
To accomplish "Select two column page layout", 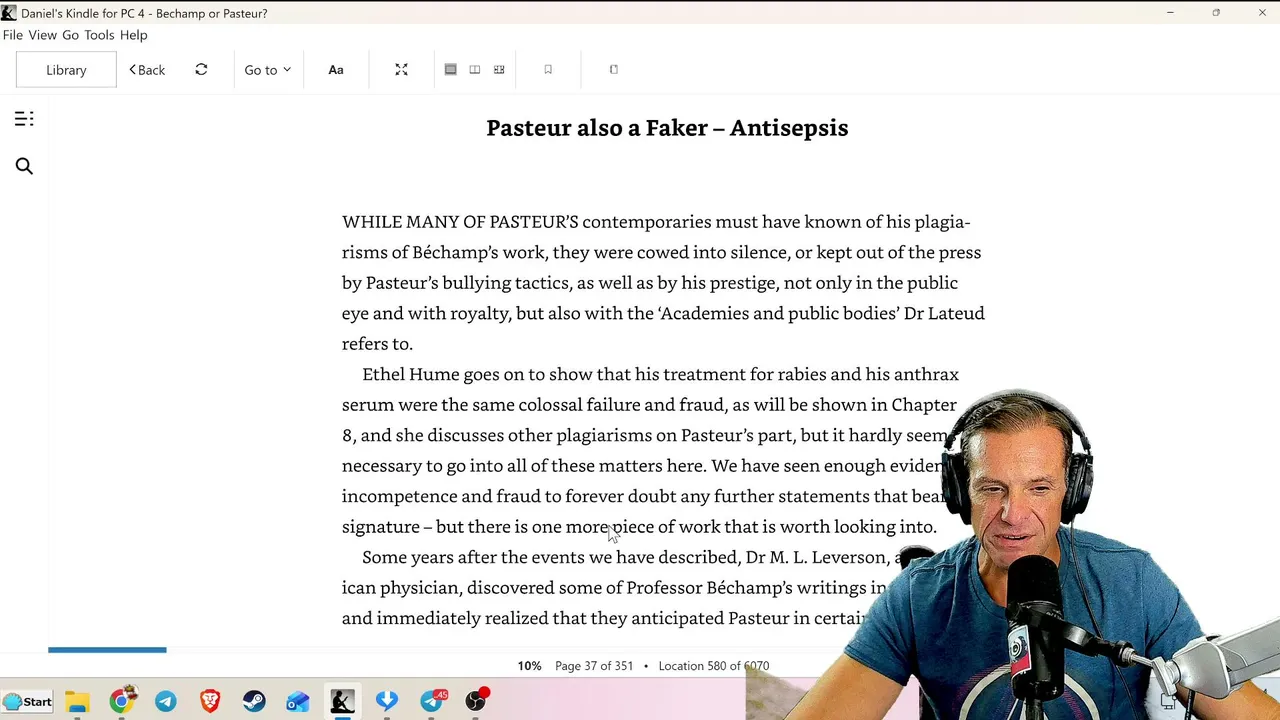I will click(x=475, y=69).
